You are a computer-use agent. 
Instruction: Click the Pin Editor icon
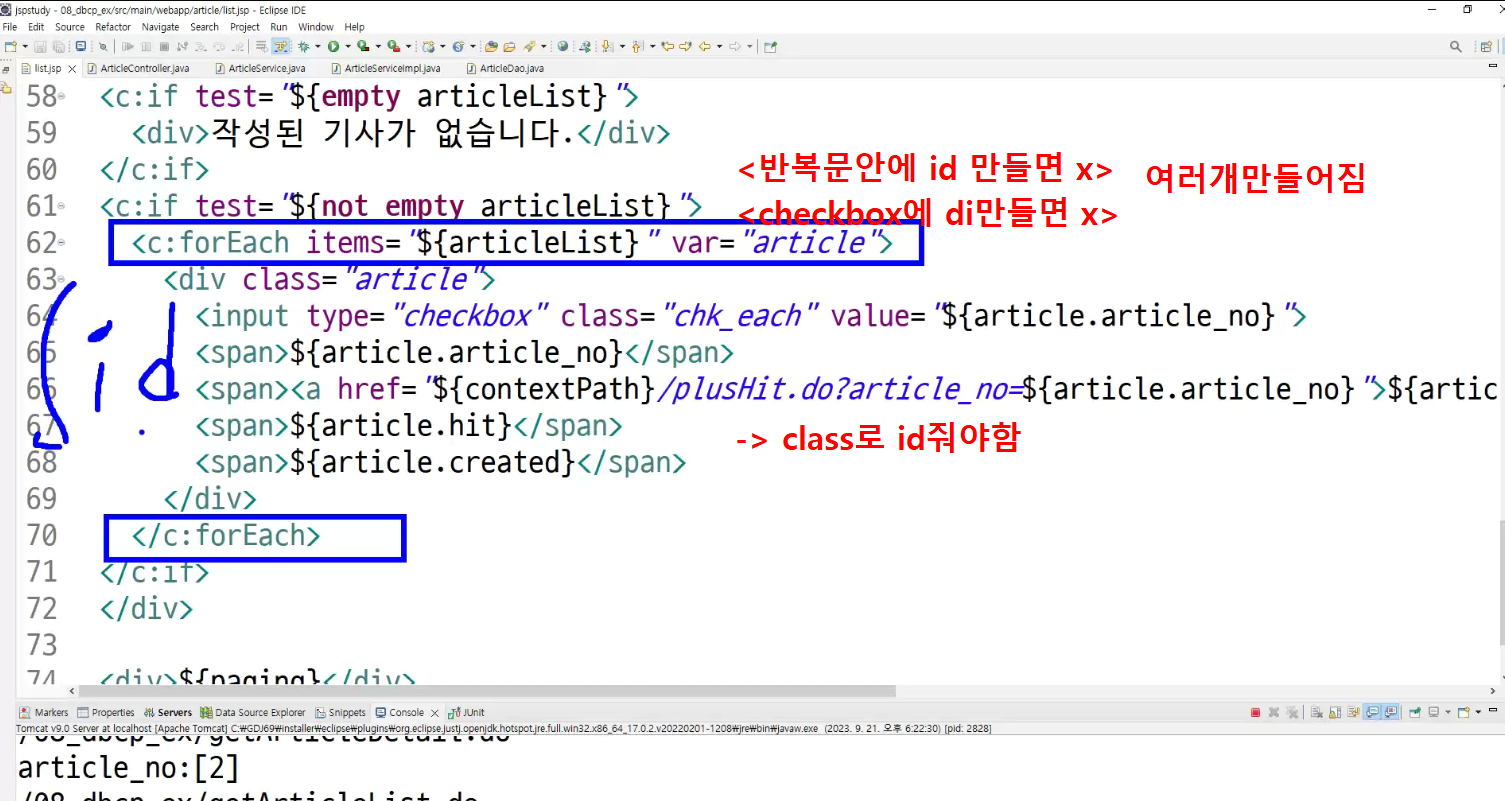[771, 46]
